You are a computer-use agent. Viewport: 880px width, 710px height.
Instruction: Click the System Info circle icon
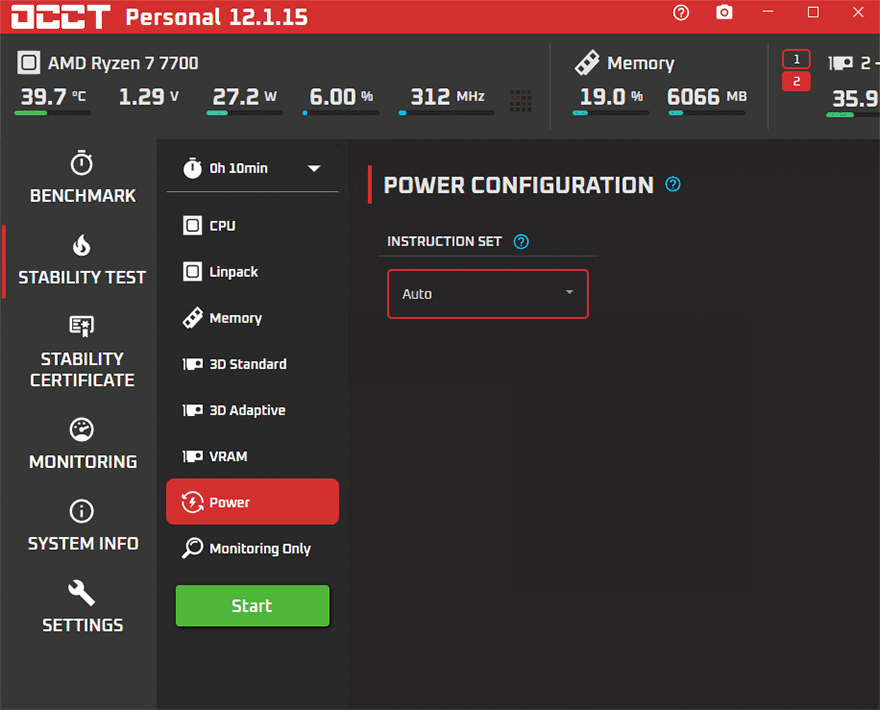82,511
